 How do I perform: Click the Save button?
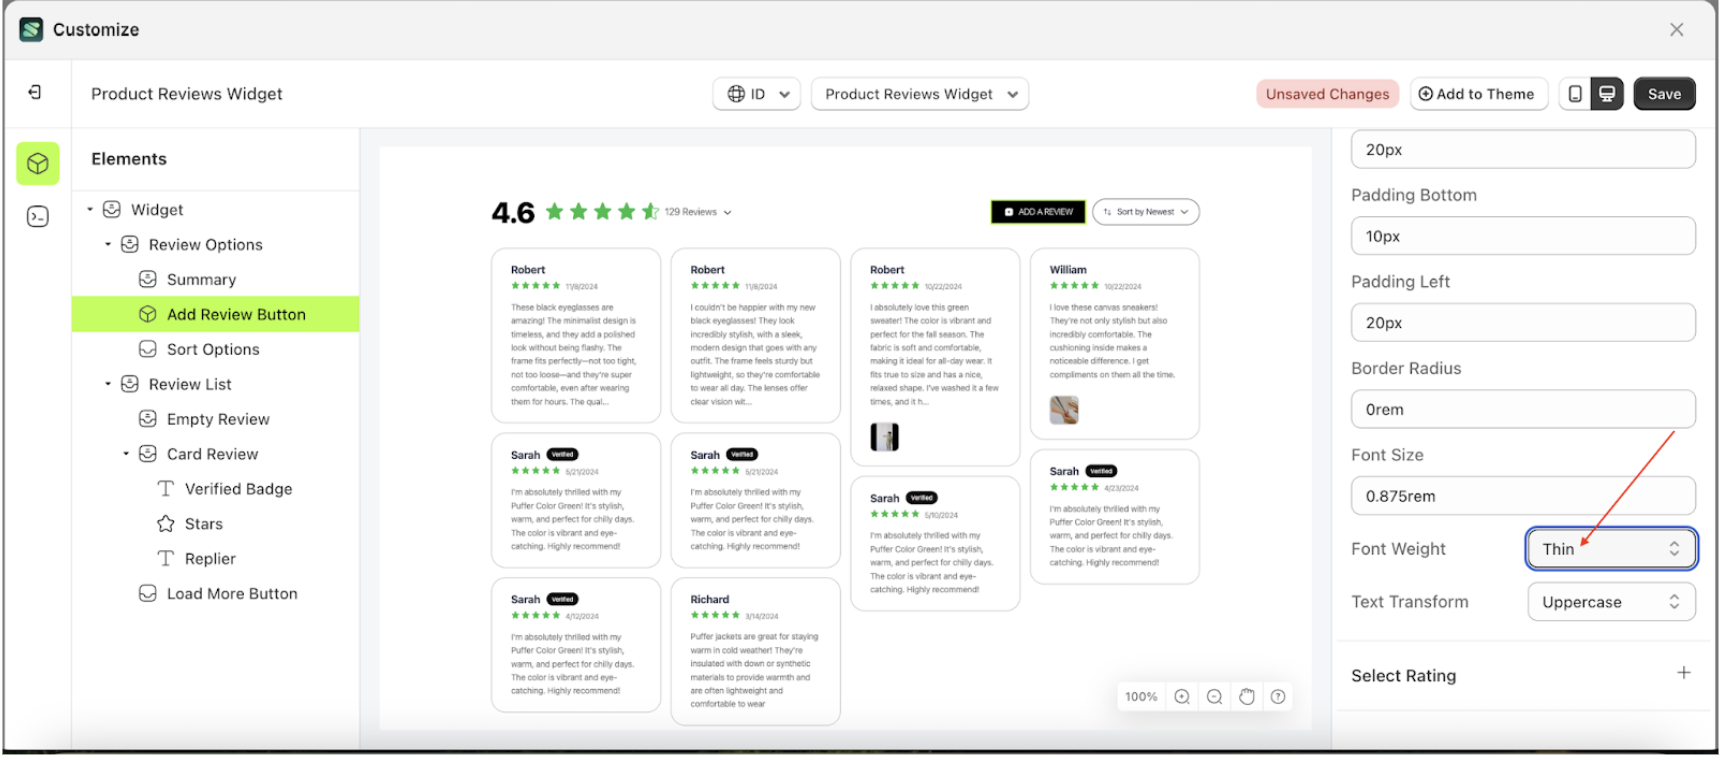[x=1664, y=94]
